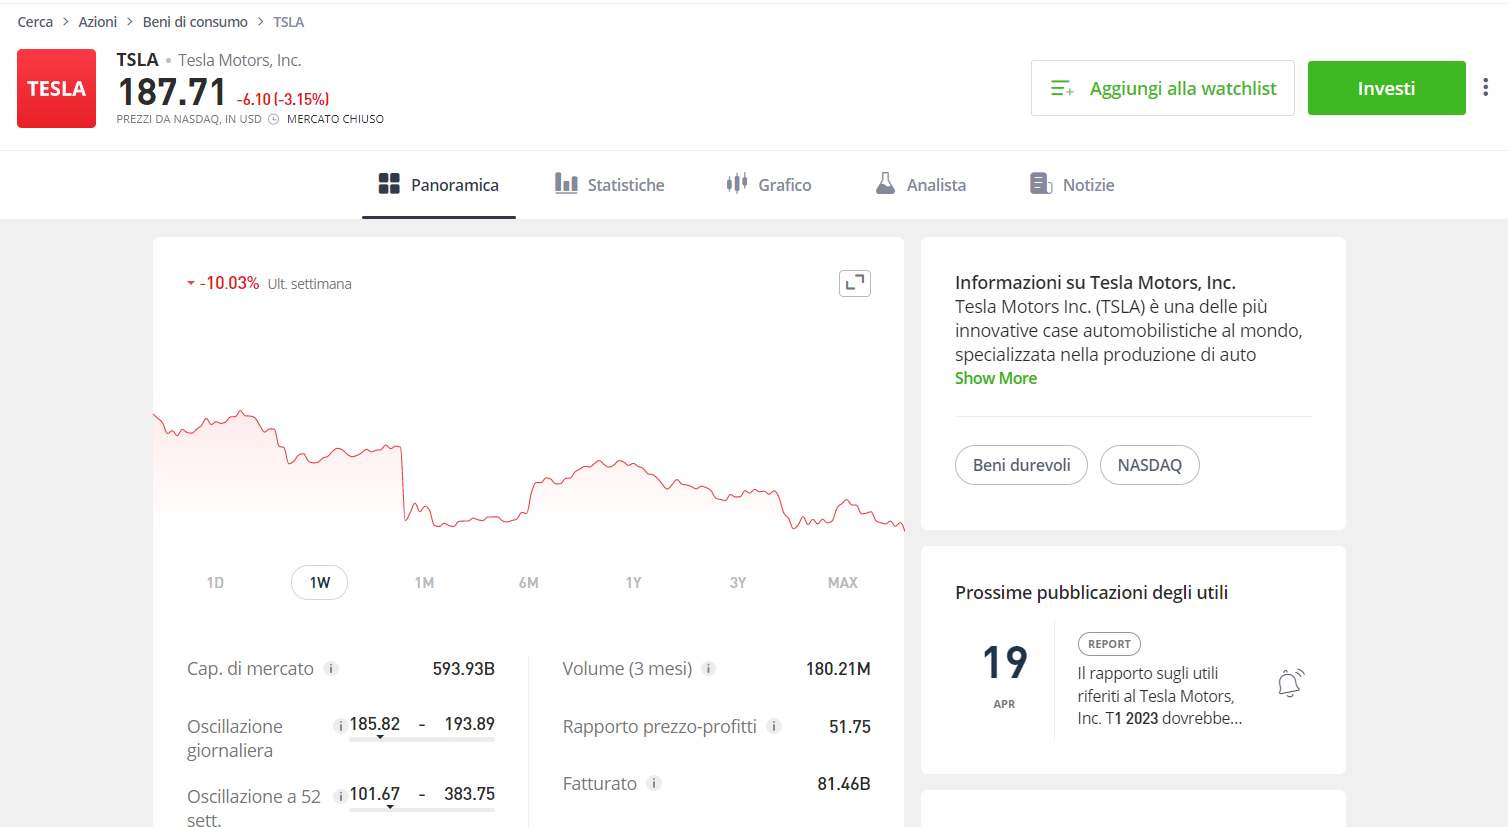Click Show More under Tesla information

pos(996,378)
